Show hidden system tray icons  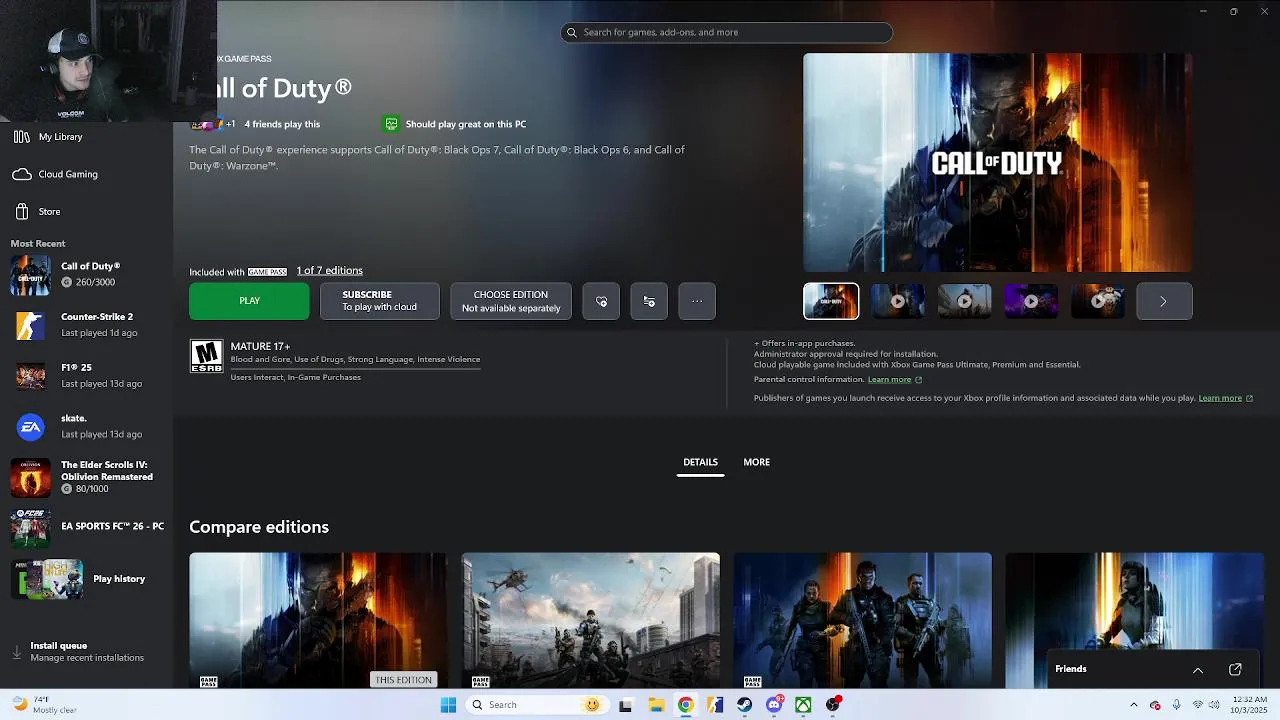[1133, 705]
